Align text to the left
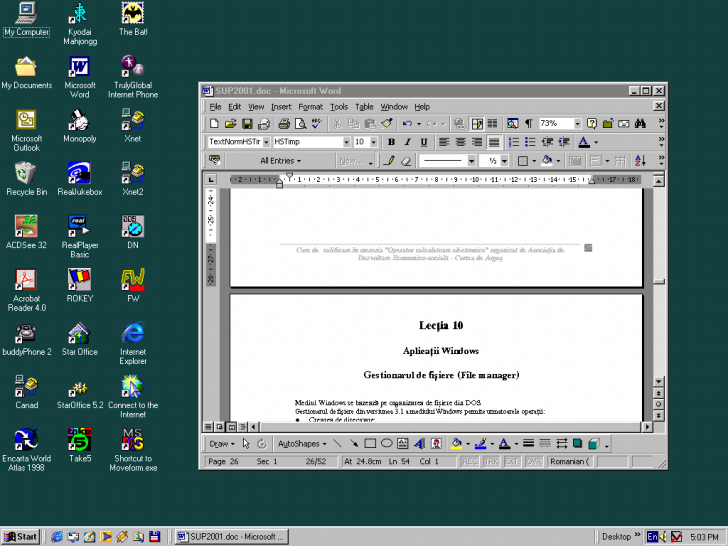 [x=444, y=142]
